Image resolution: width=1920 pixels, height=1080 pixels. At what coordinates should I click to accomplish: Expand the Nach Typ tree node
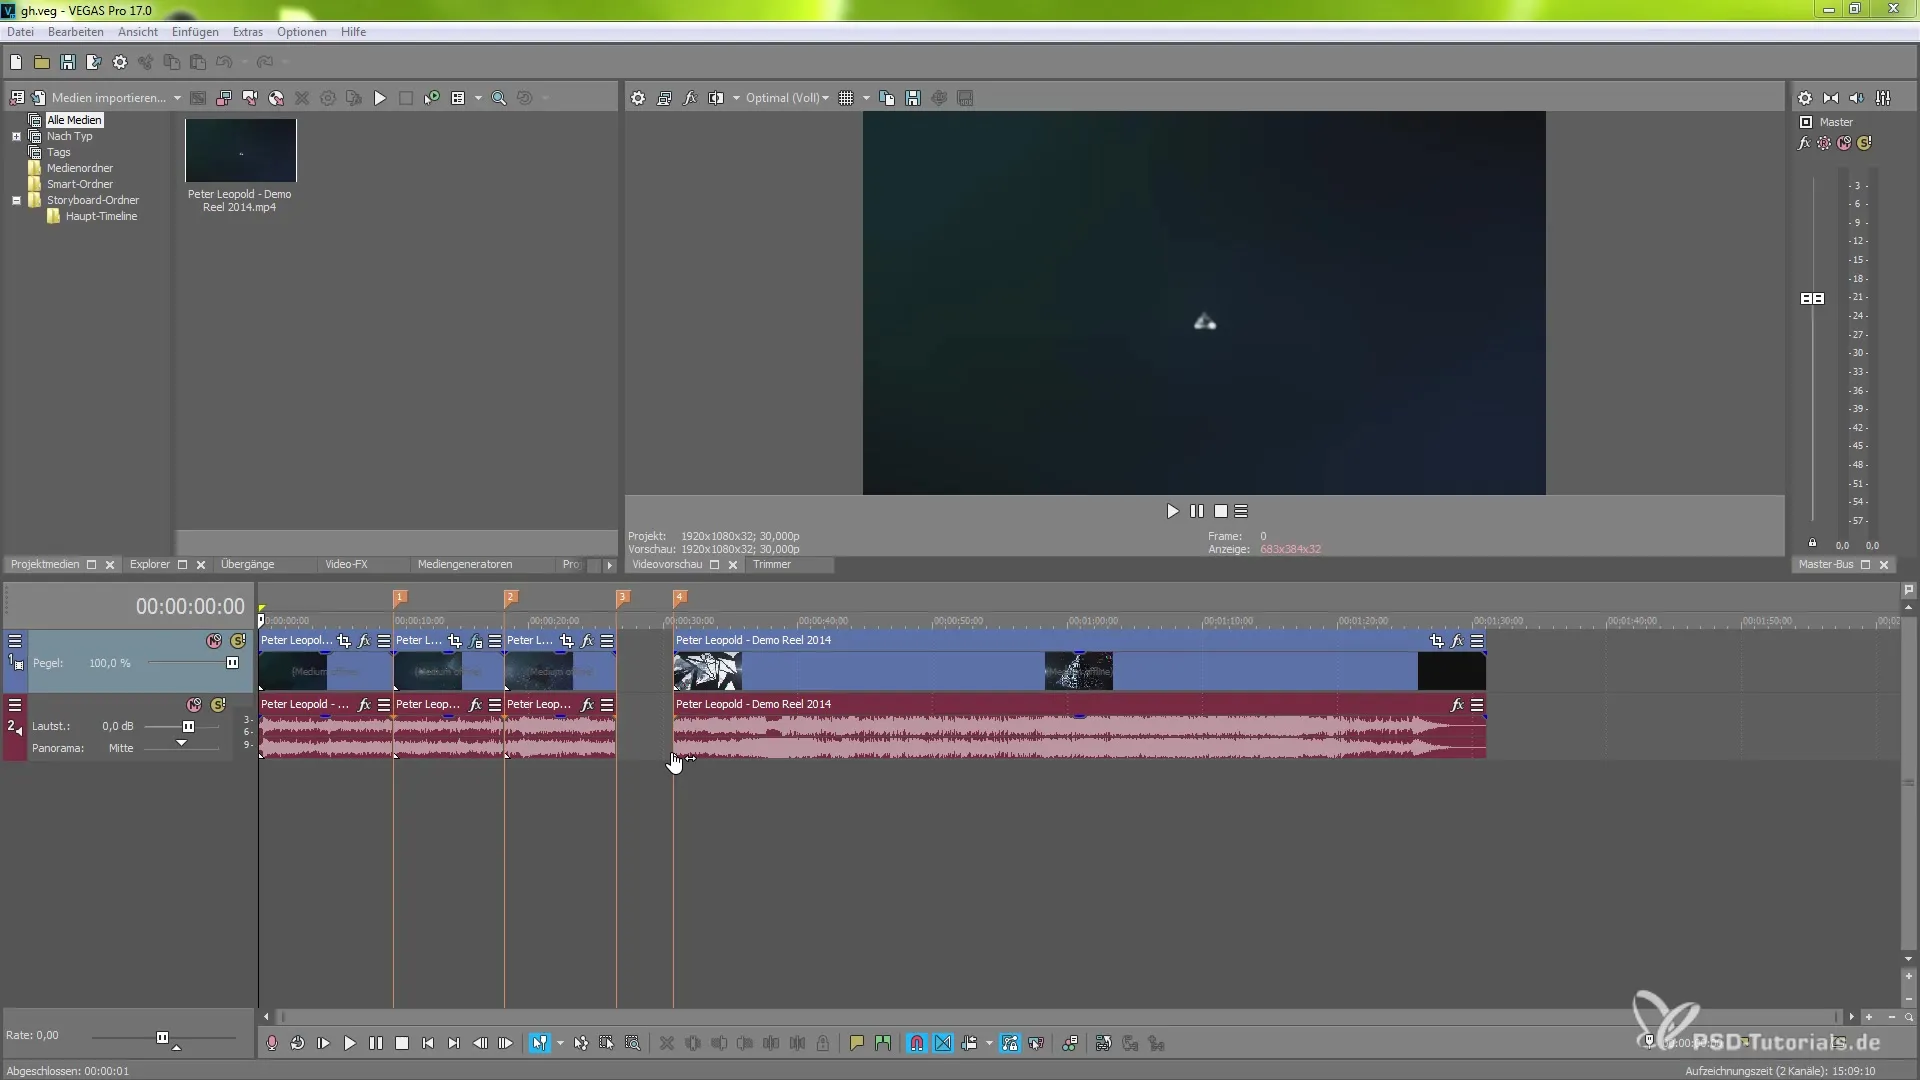coord(16,136)
